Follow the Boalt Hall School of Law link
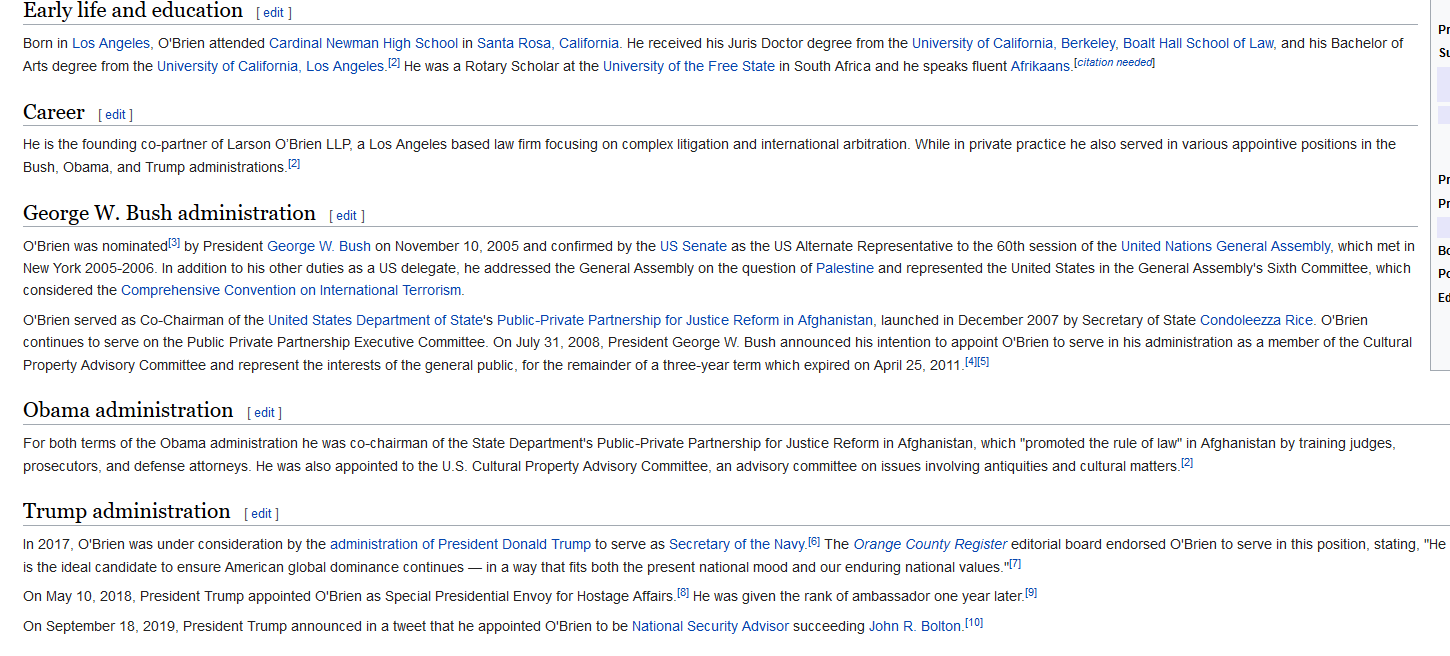This screenshot has height=656, width=1450. point(1198,43)
